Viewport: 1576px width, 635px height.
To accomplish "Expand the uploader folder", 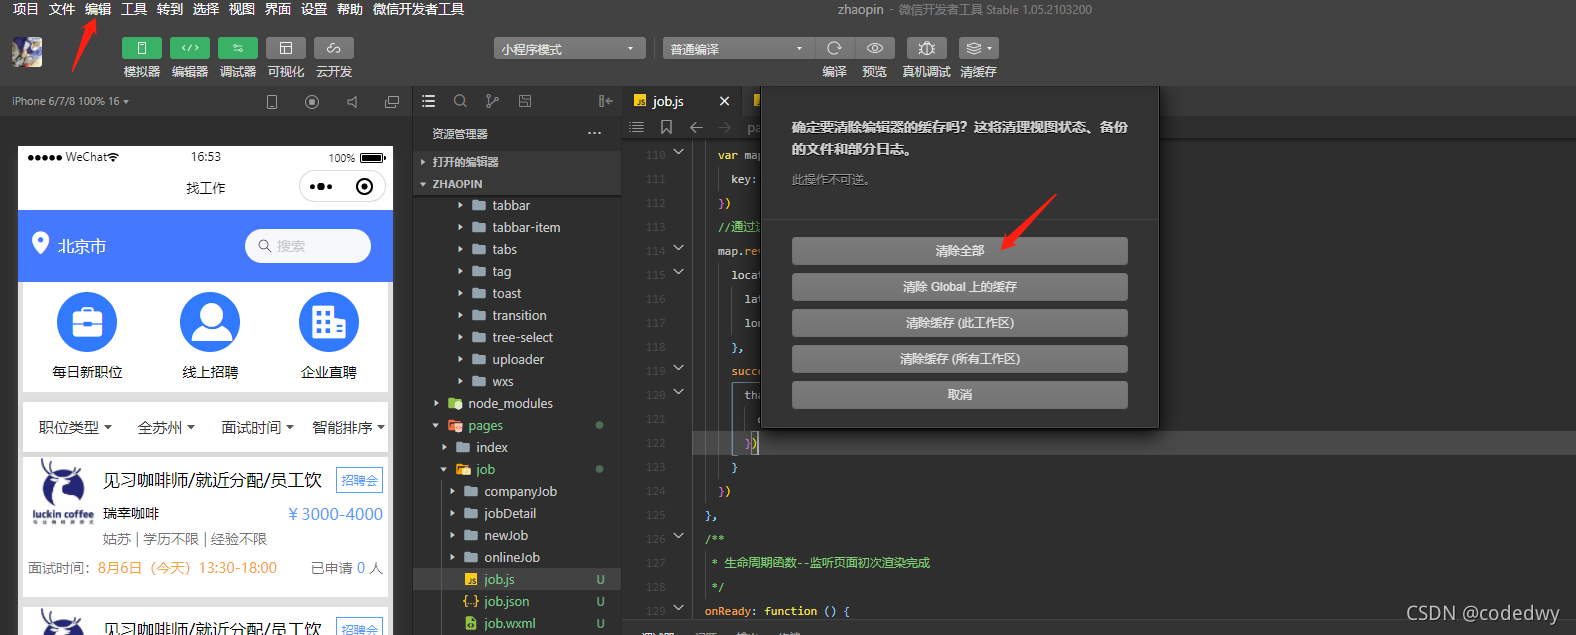I will tap(517, 359).
